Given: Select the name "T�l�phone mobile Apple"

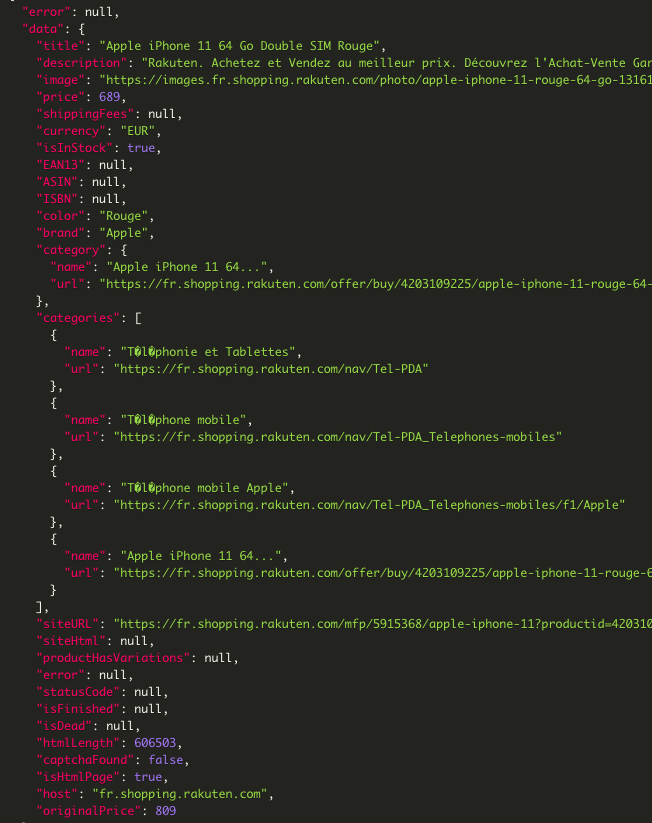Looking at the screenshot, I should (204, 488).
